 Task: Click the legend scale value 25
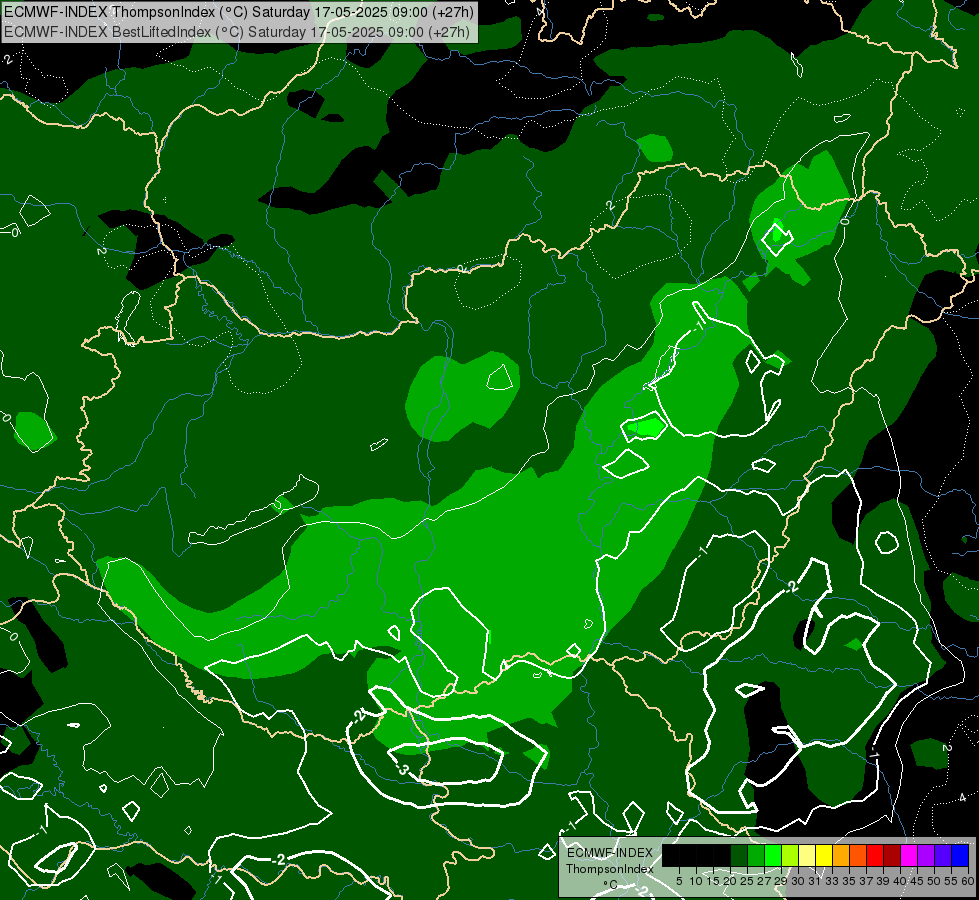[x=747, y=881]
